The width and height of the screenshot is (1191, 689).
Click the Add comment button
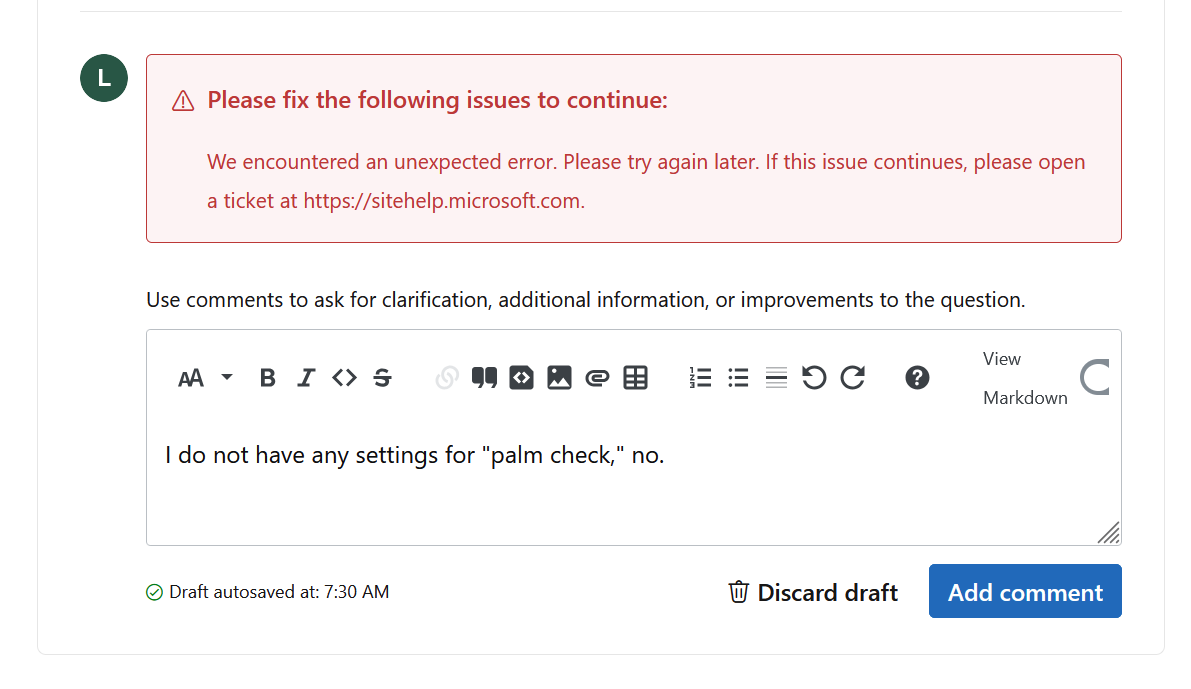point(1025,591)
